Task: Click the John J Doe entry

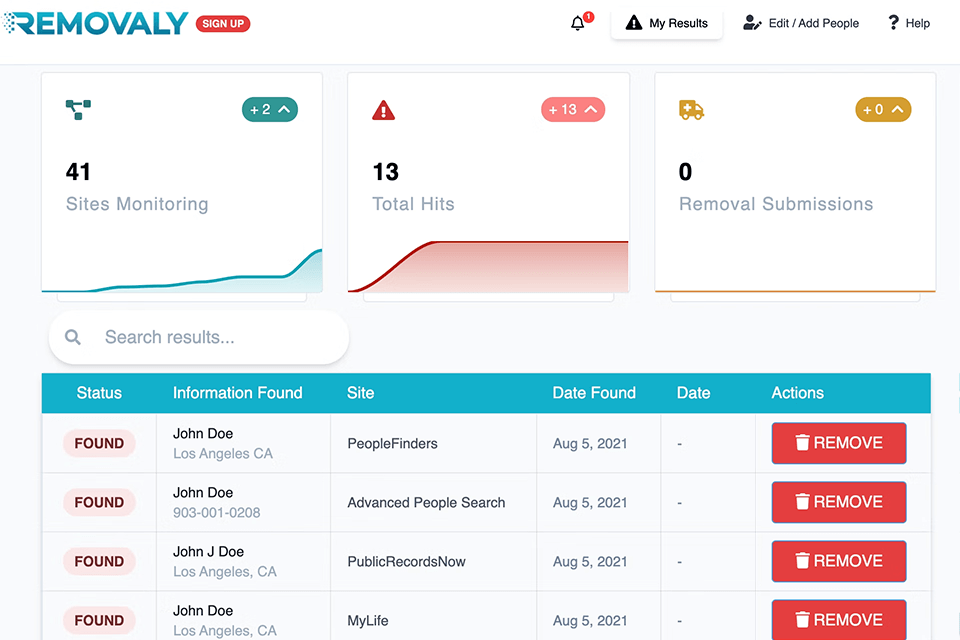Action: (208, 551)
